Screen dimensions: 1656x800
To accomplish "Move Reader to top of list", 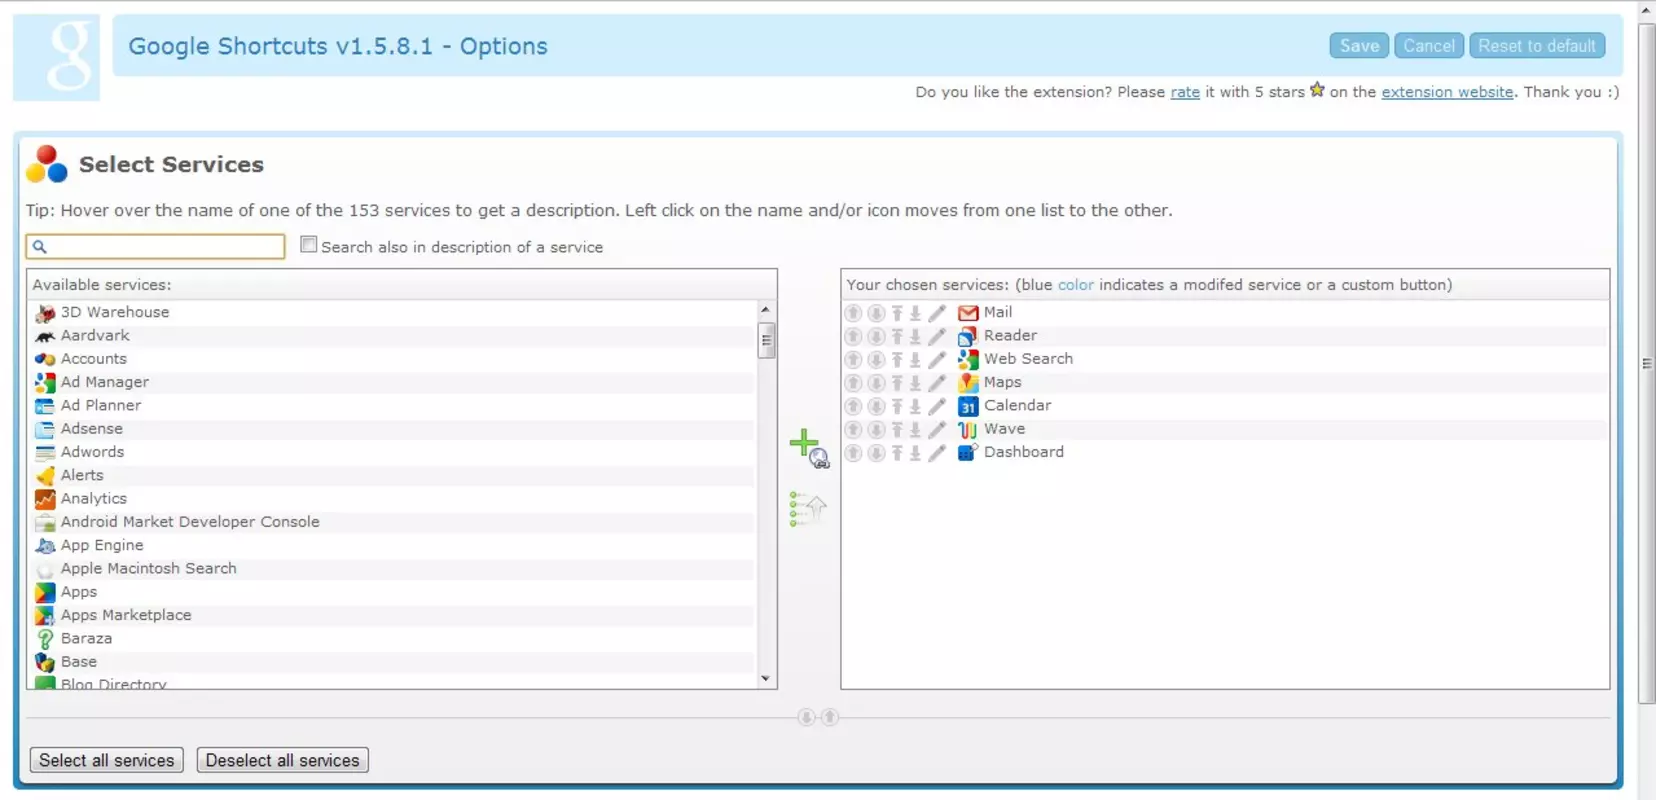I will 897,336.
